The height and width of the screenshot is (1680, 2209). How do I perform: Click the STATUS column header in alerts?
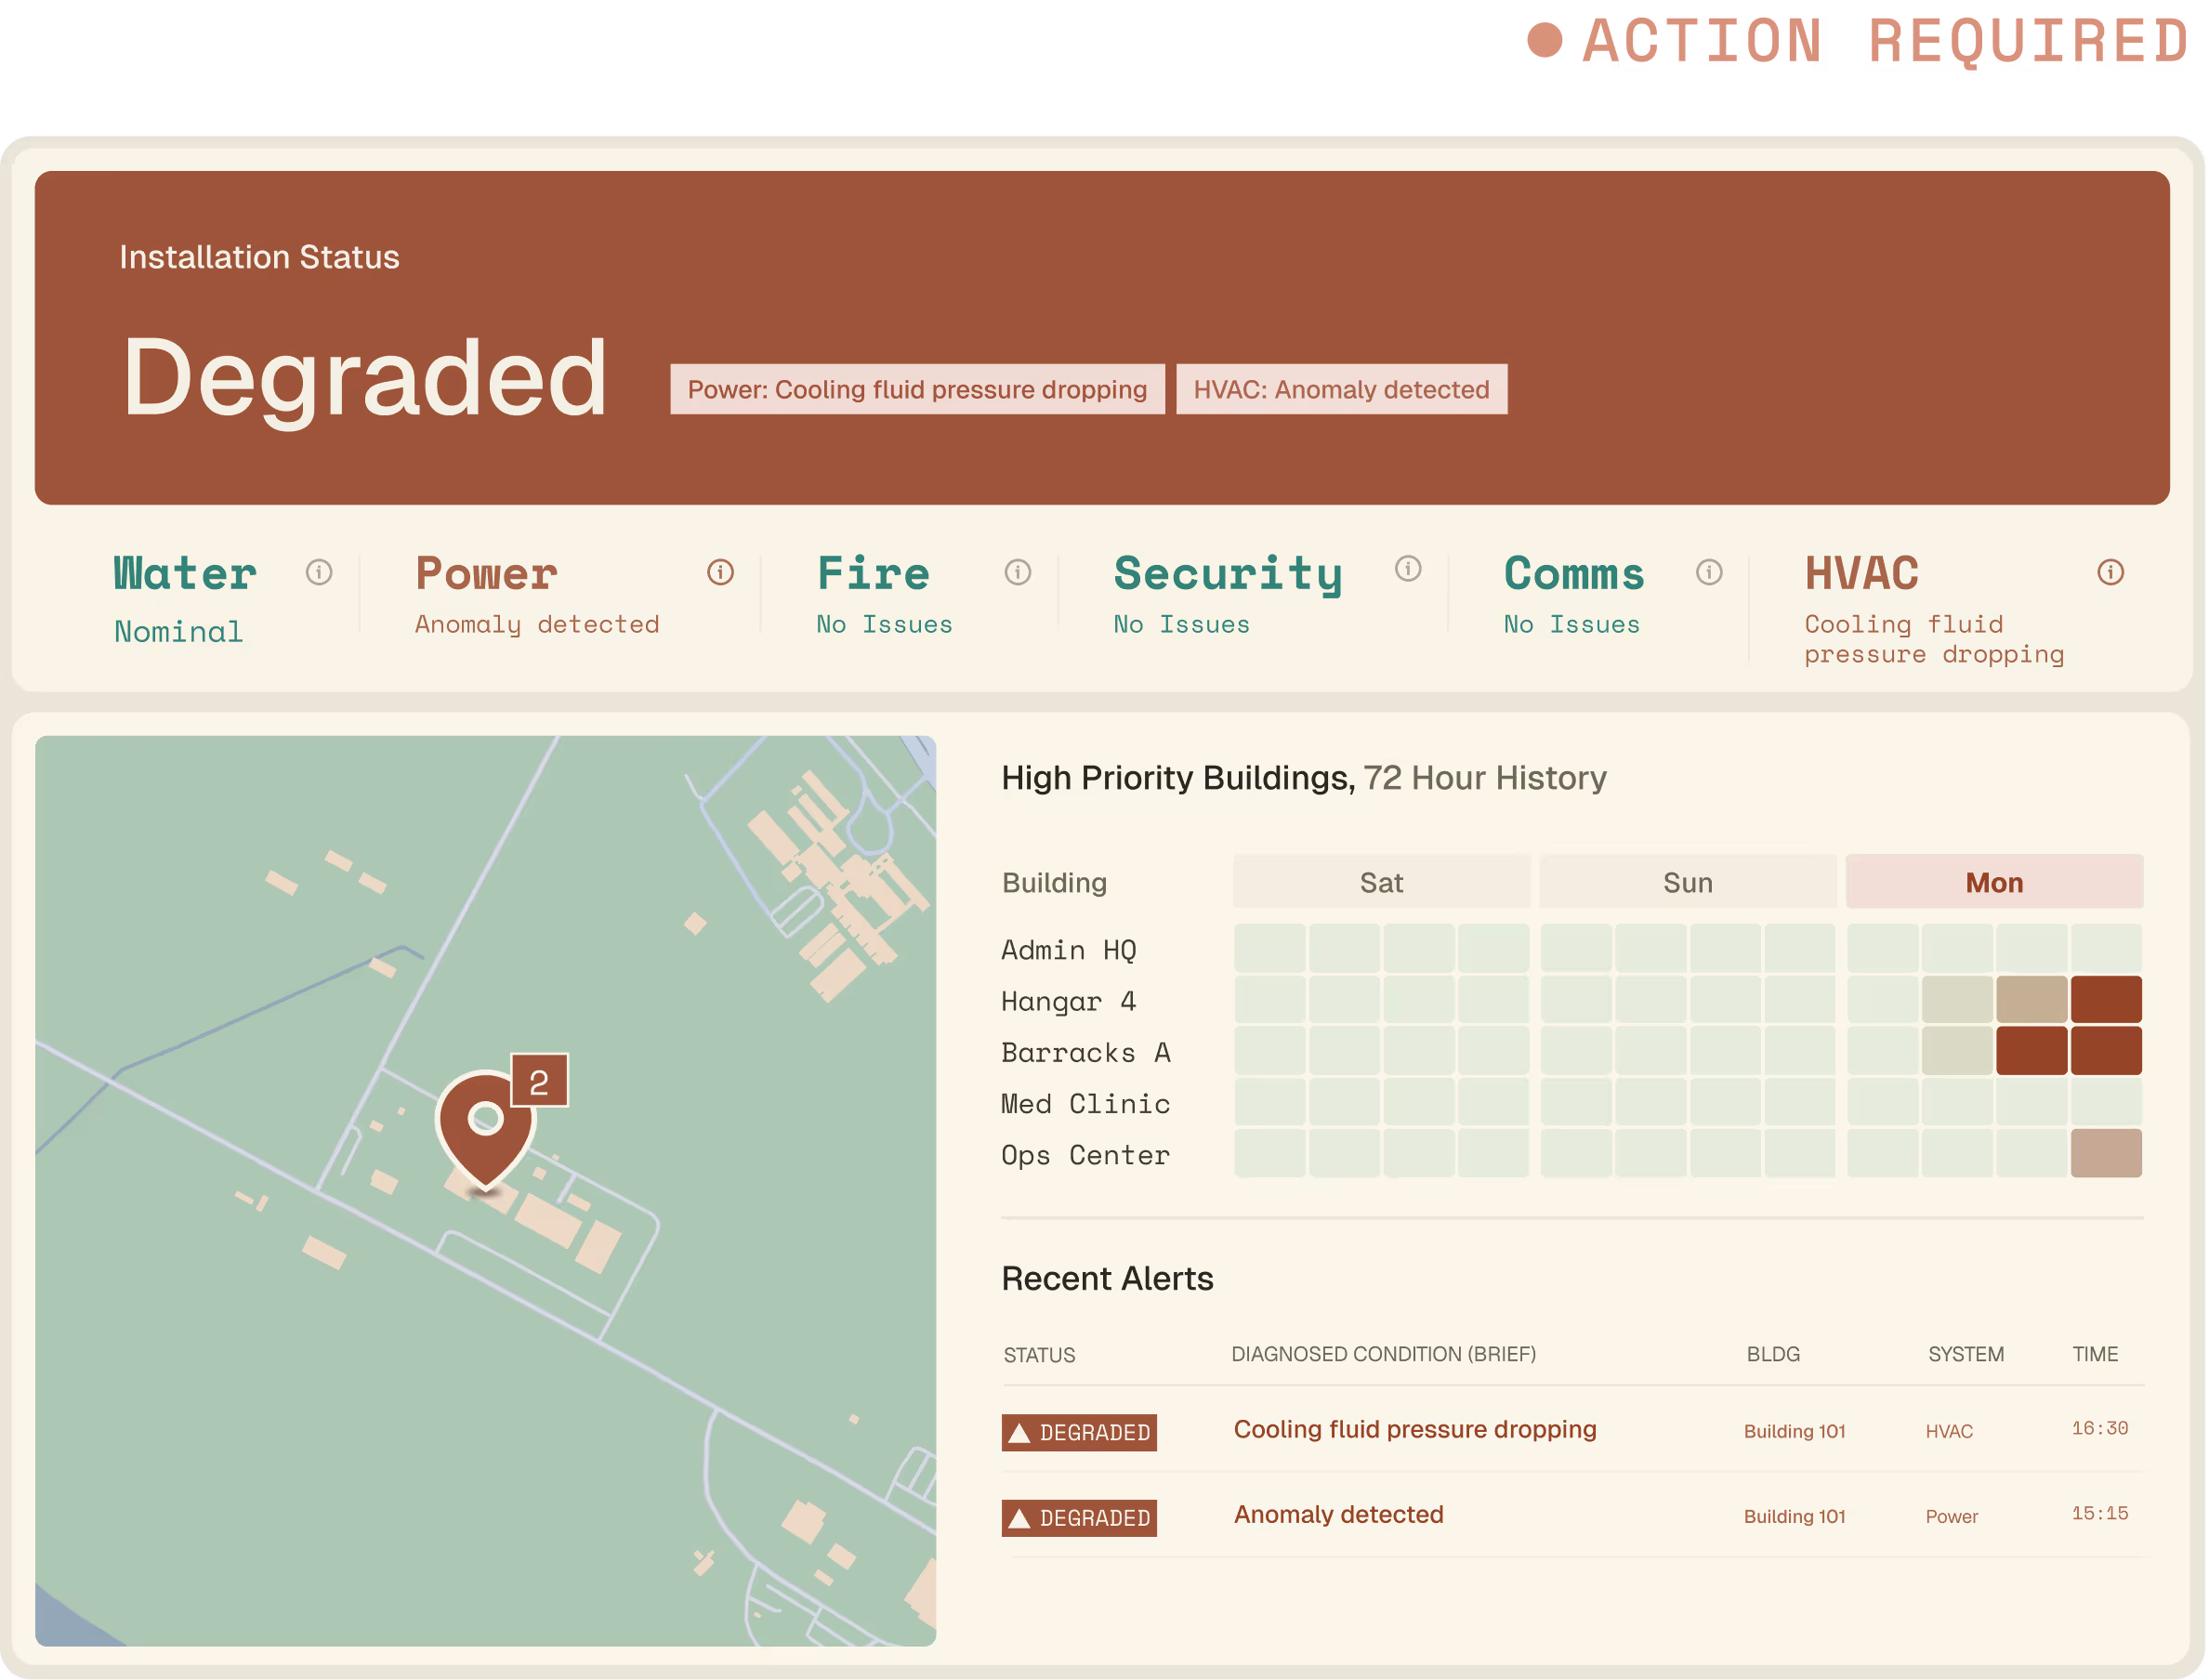coord(1039,1355)
